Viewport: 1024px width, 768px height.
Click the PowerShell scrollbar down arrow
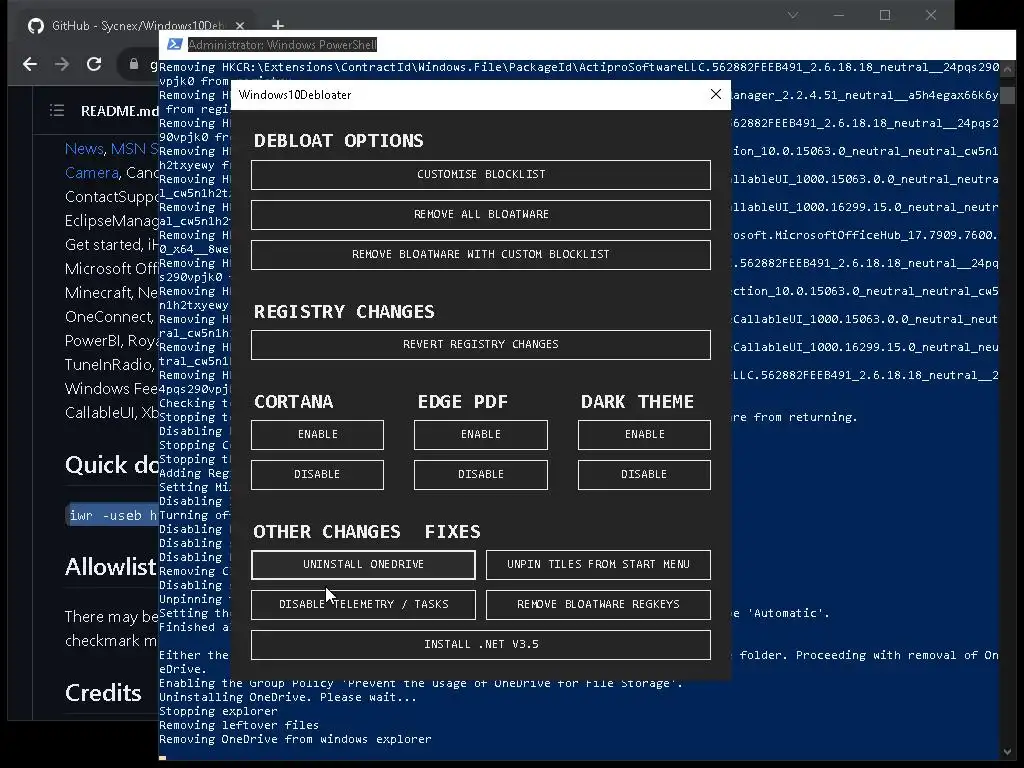coord(1007,752)
